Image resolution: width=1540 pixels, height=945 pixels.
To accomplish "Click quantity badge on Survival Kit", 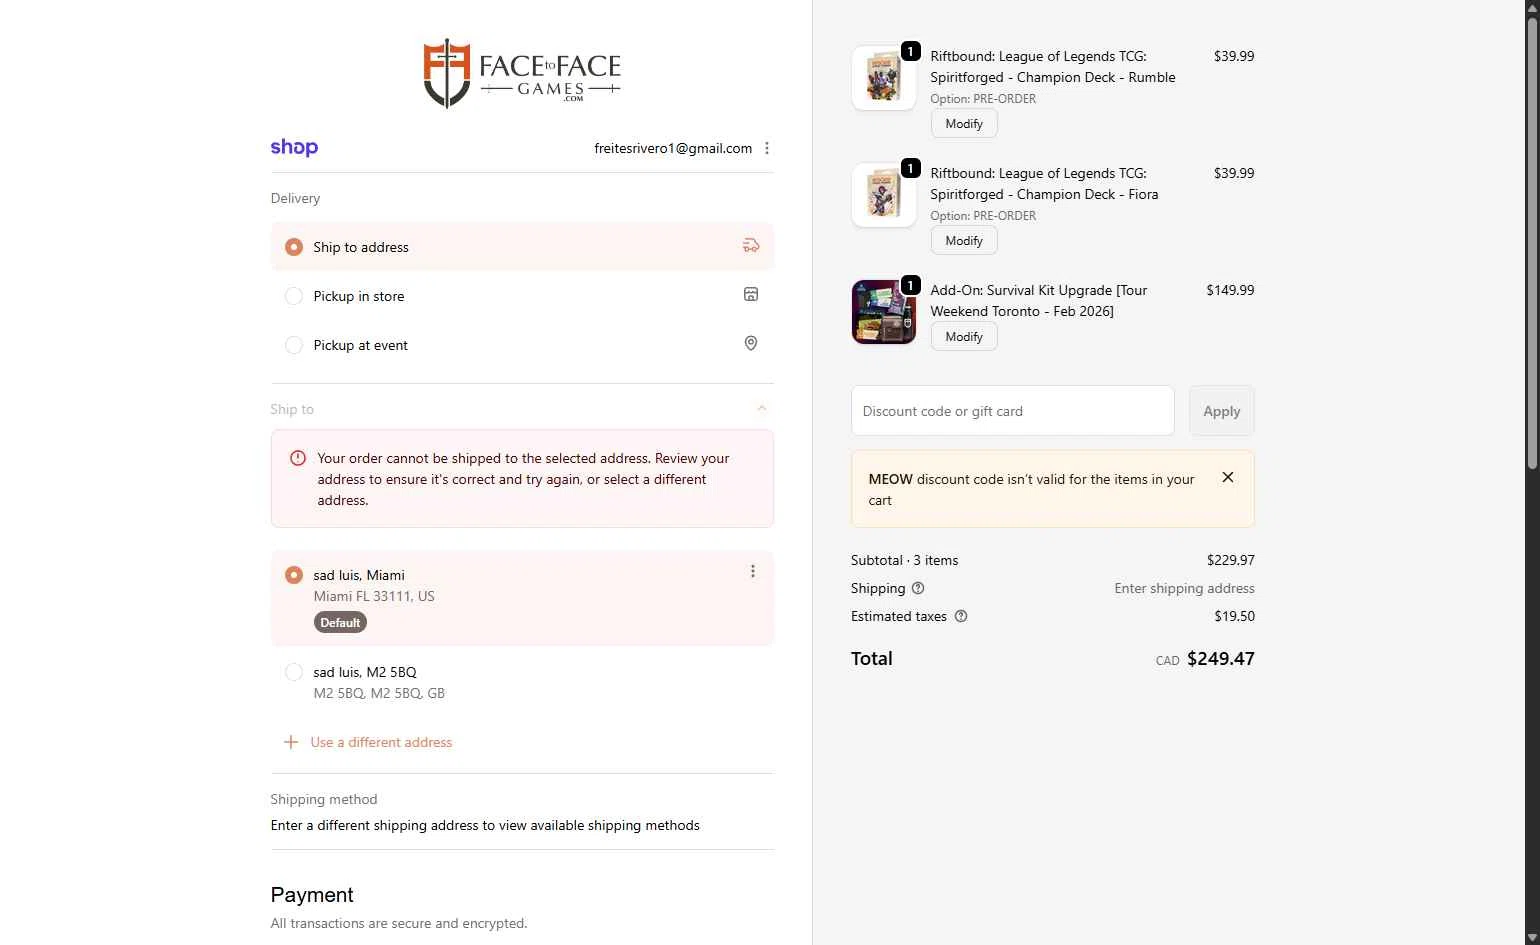I will (911, 285).
